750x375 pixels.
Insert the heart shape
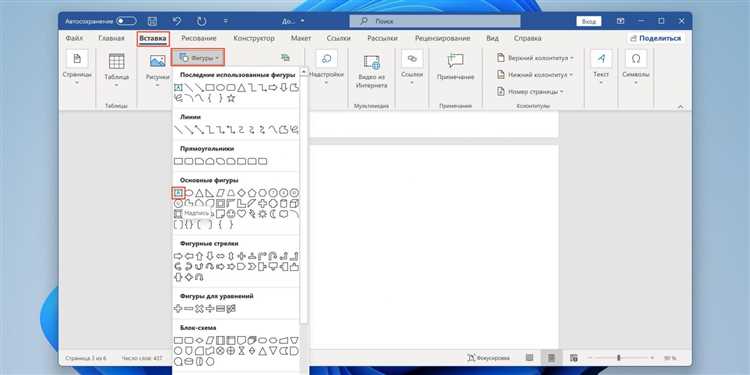point(241,213)
